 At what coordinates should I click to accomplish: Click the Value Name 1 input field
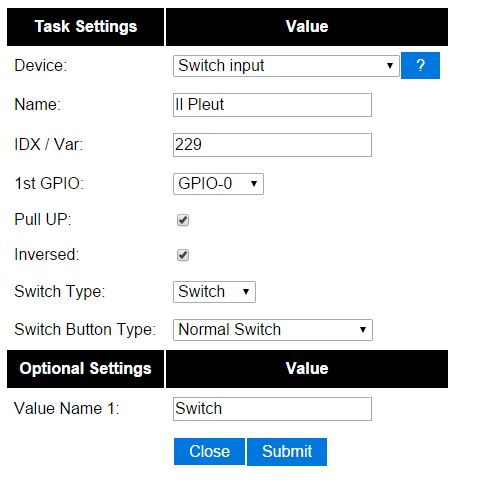pos(272,409)
